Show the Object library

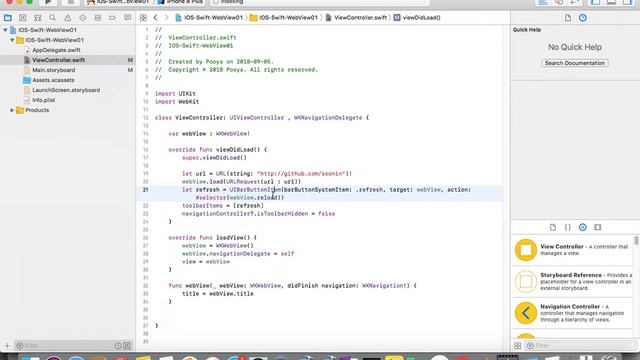[582, 227]
